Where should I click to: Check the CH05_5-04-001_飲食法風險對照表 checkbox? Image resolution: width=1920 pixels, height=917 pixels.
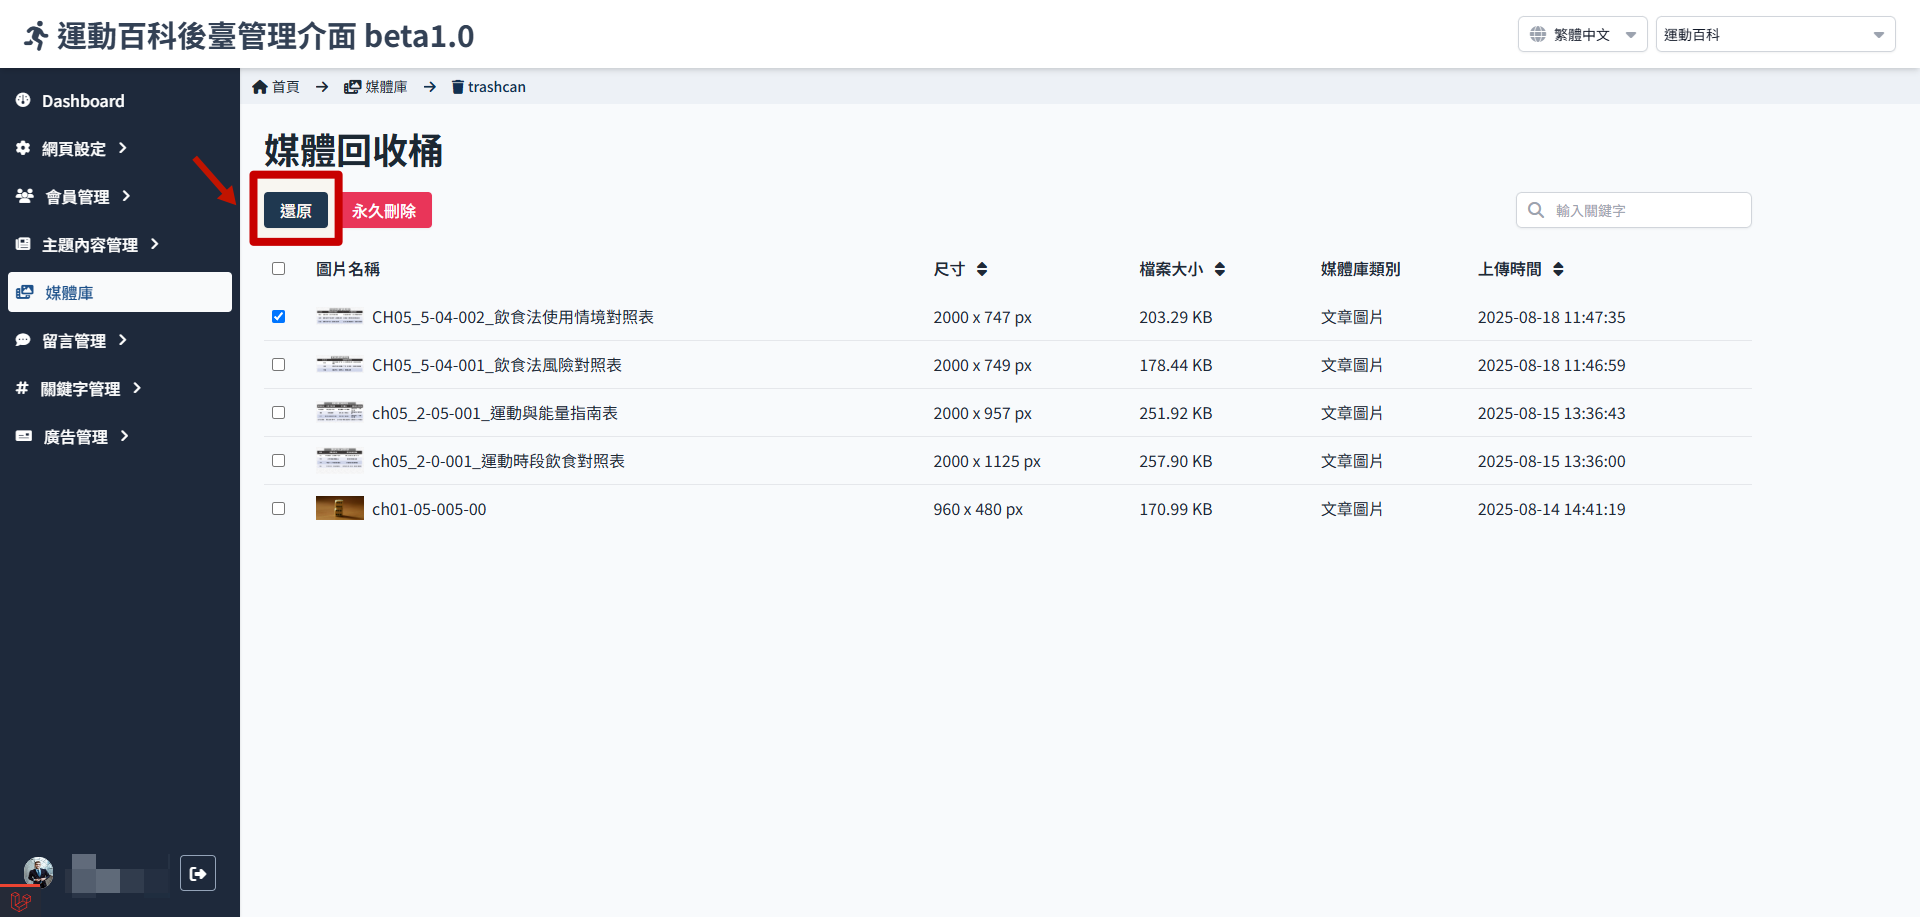pyautogui.click(x=279, y=365)
